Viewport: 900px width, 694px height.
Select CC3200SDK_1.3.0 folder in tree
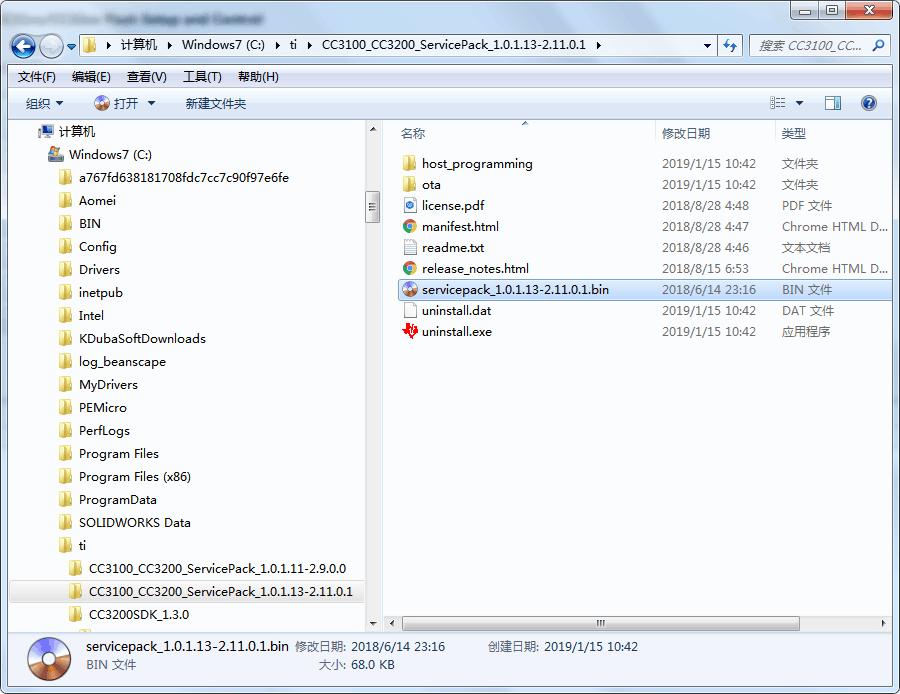point(138,614)
